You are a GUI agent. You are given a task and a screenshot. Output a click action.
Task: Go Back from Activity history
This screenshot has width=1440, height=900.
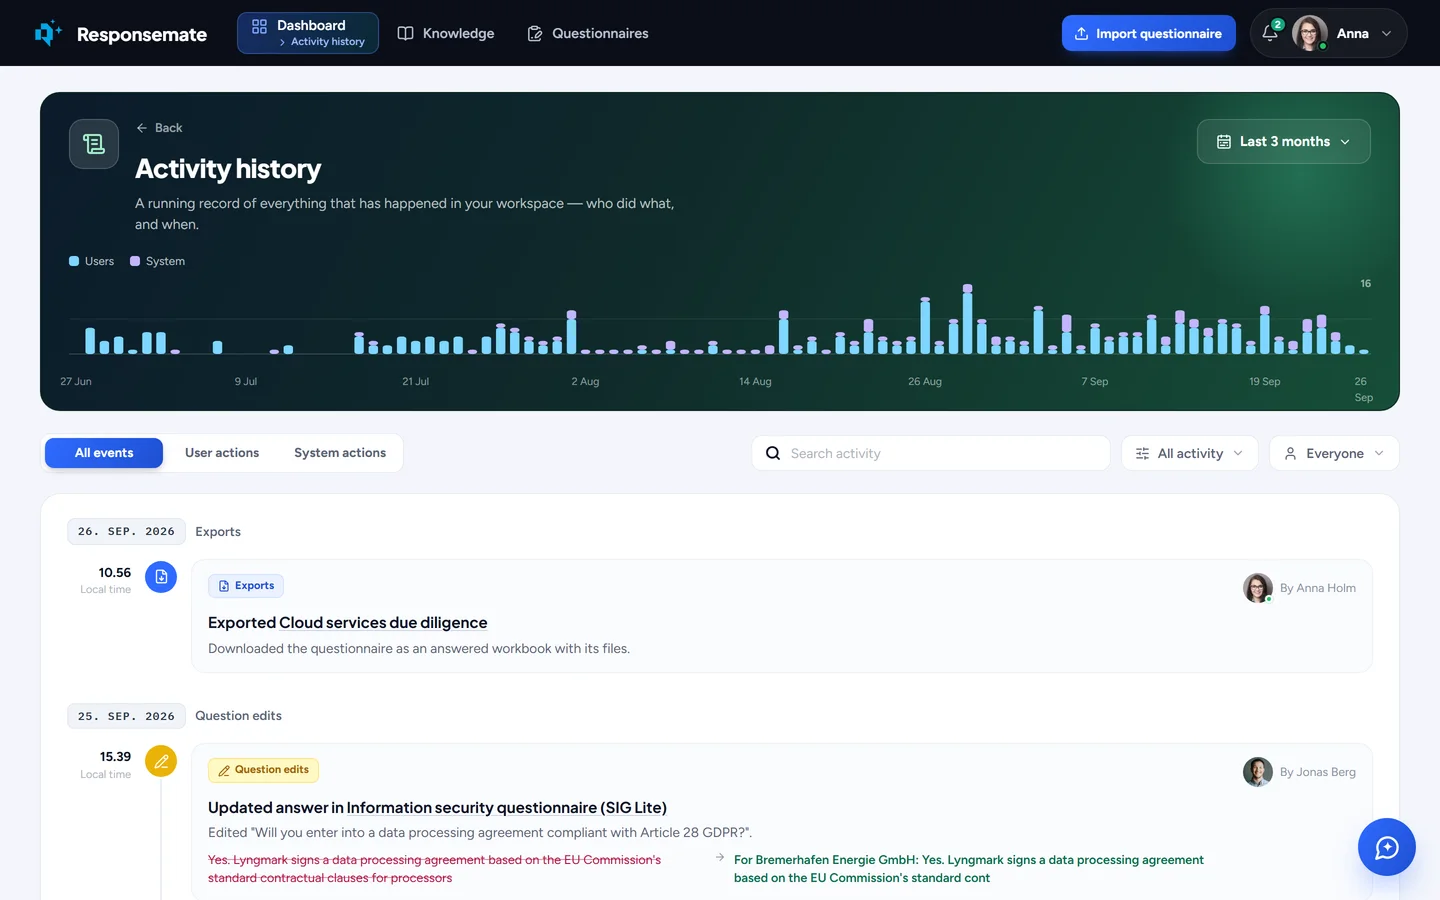point(159,128)
